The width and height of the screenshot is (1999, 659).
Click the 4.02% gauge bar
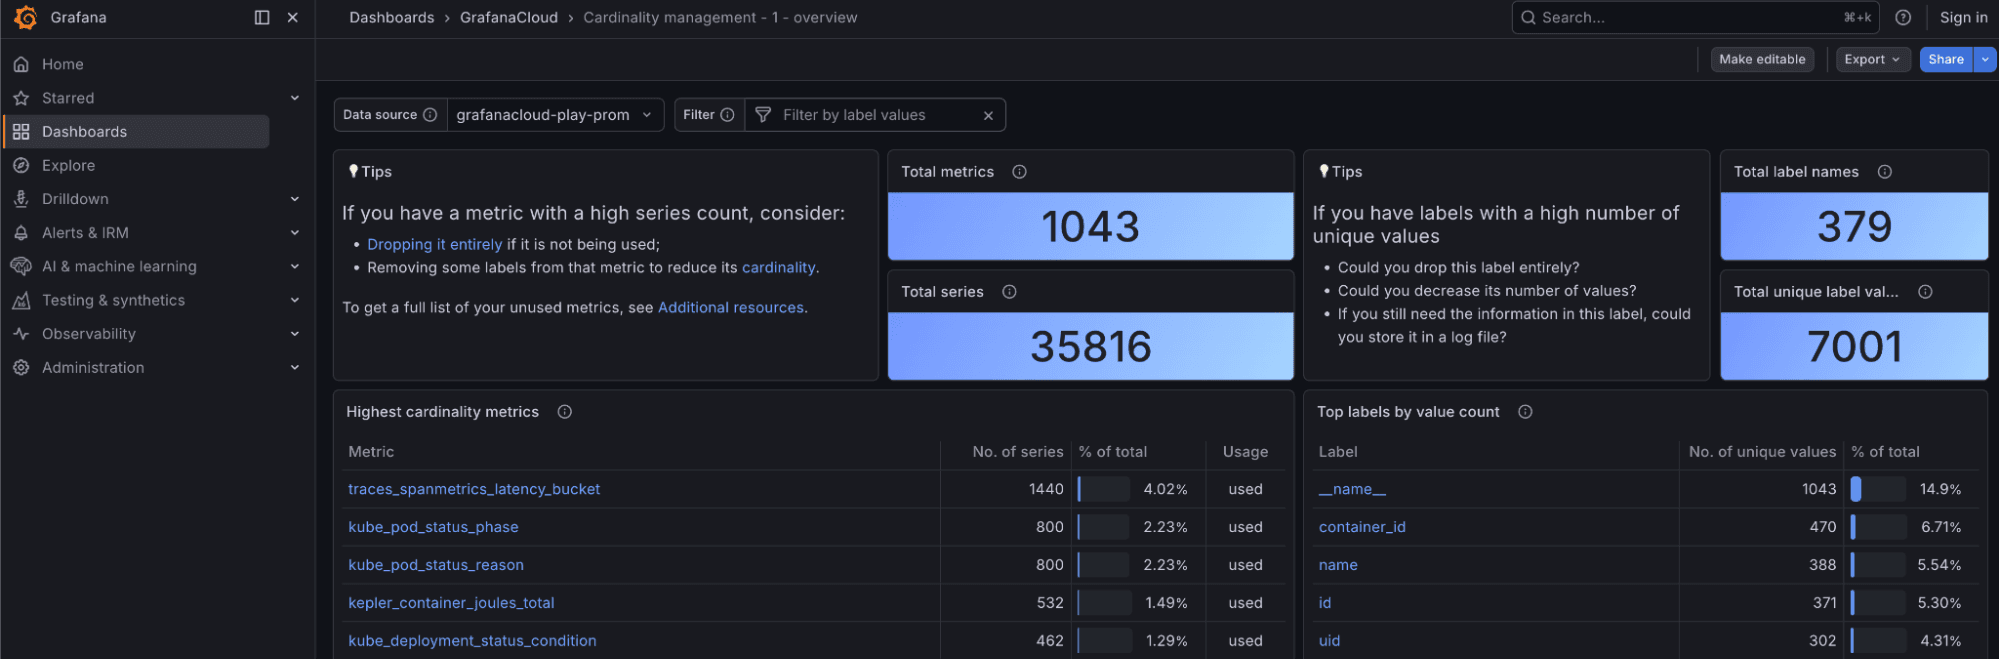tap(1103, 489)
